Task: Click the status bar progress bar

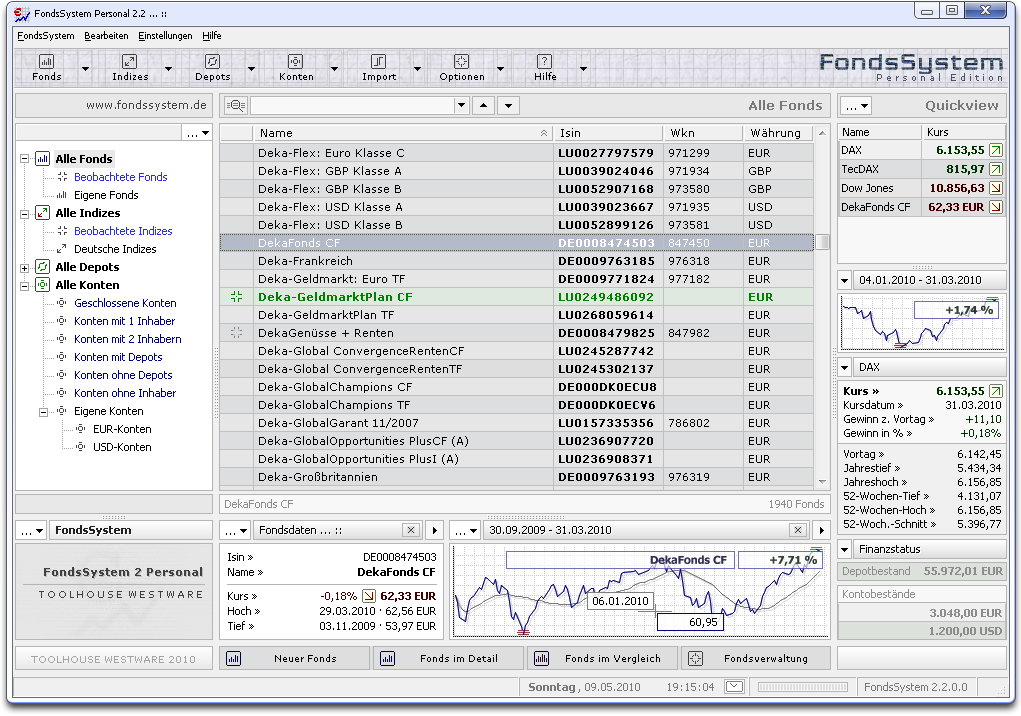Action: tap(803, 687)
